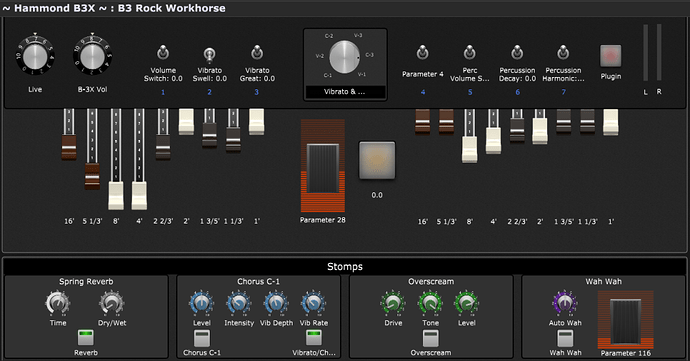This screenshot has width=690, height=361.
Task: Click the Vib Rate knob
Action: (314, 303)
